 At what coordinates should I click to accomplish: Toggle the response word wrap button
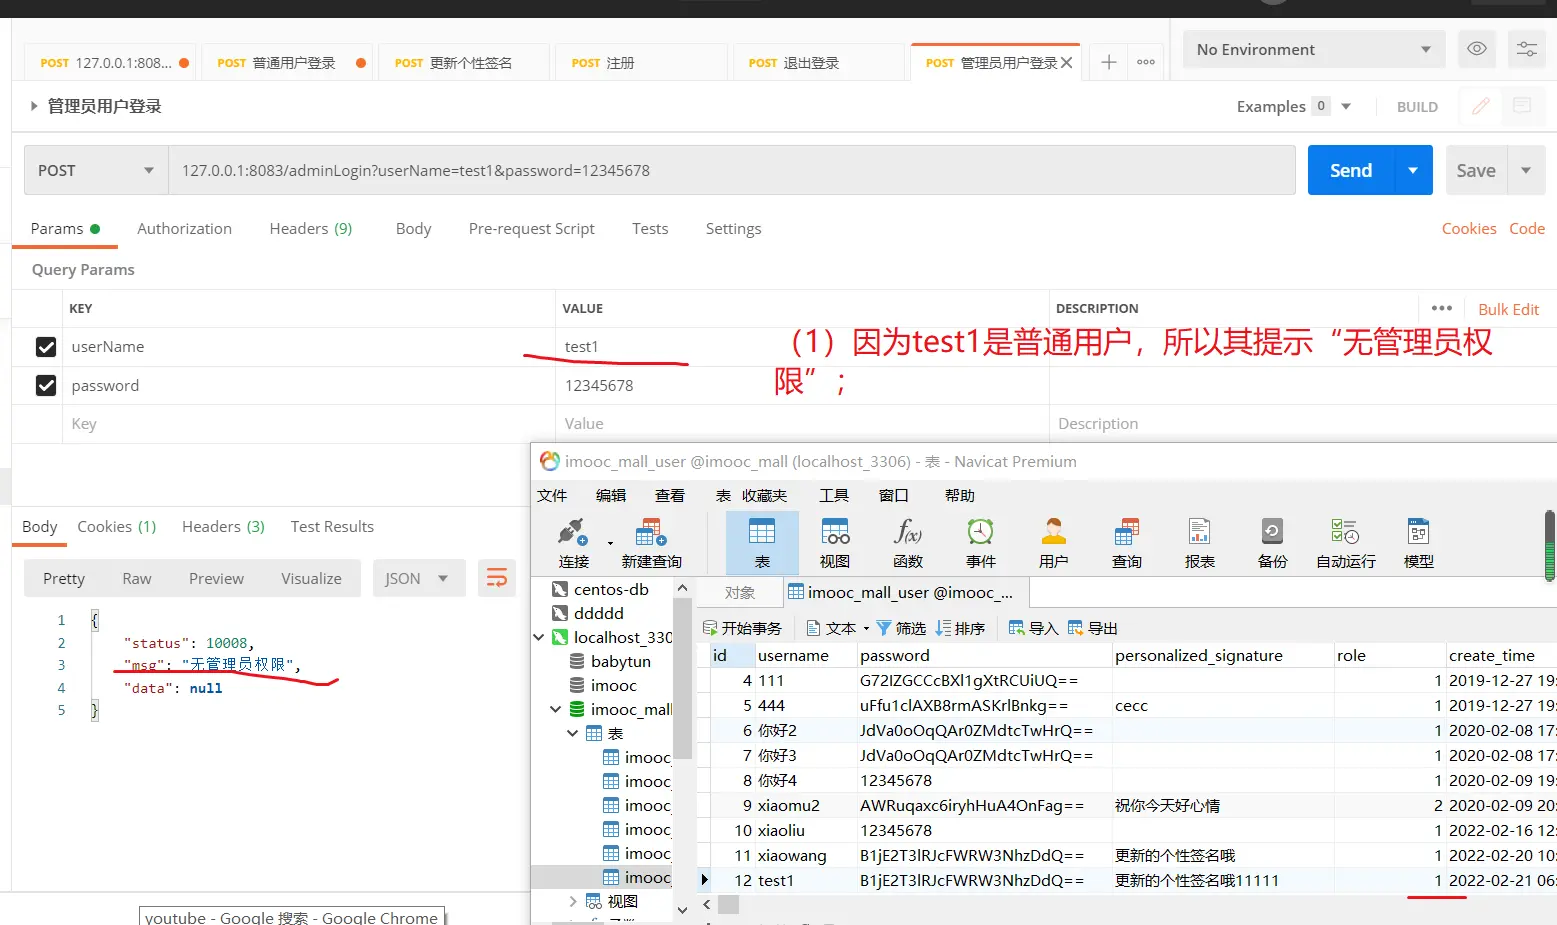[497, 578]
